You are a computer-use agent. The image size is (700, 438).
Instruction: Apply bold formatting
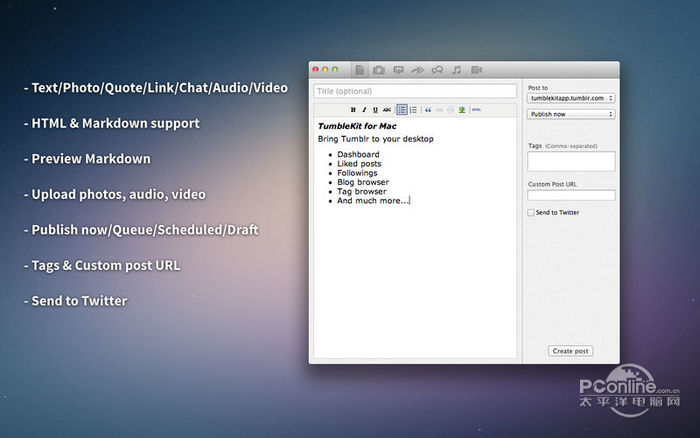click(x=353, y=110)
